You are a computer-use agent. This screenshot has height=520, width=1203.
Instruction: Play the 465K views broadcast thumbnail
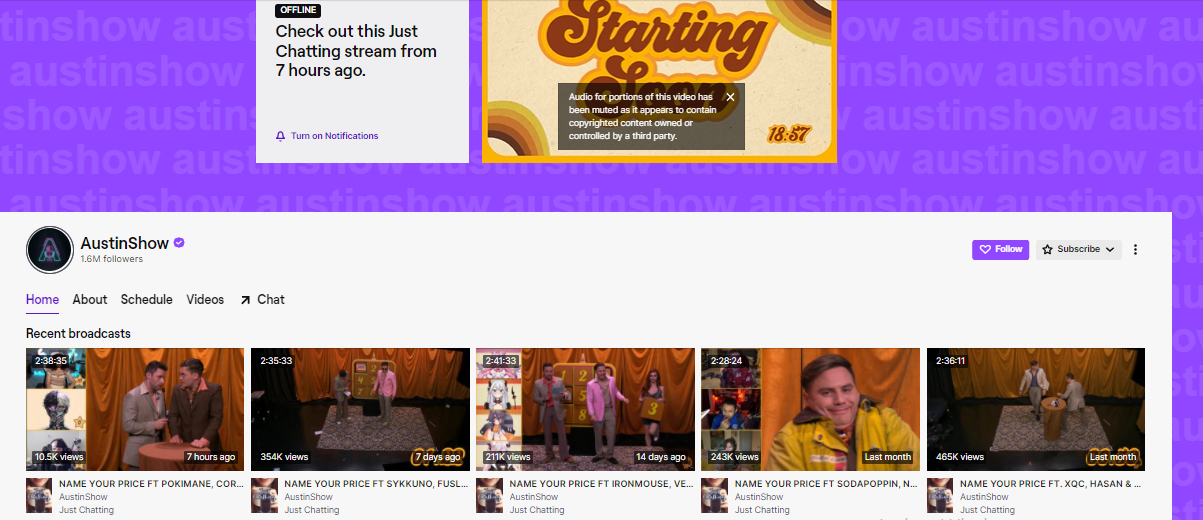point(1036,409)
